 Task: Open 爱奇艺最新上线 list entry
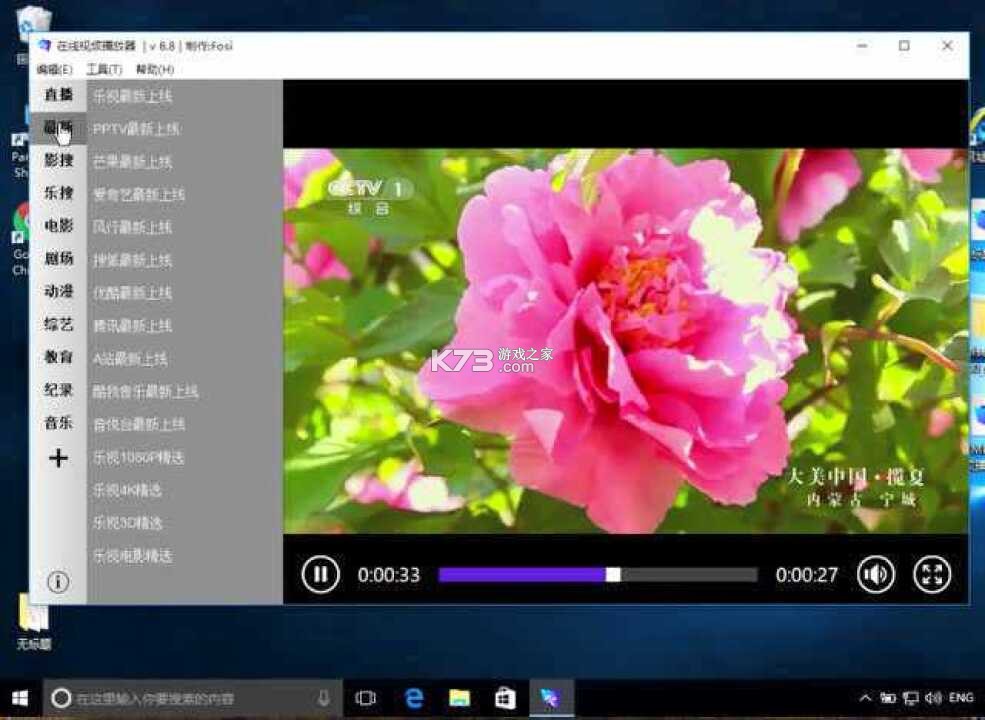coord(139,195)
